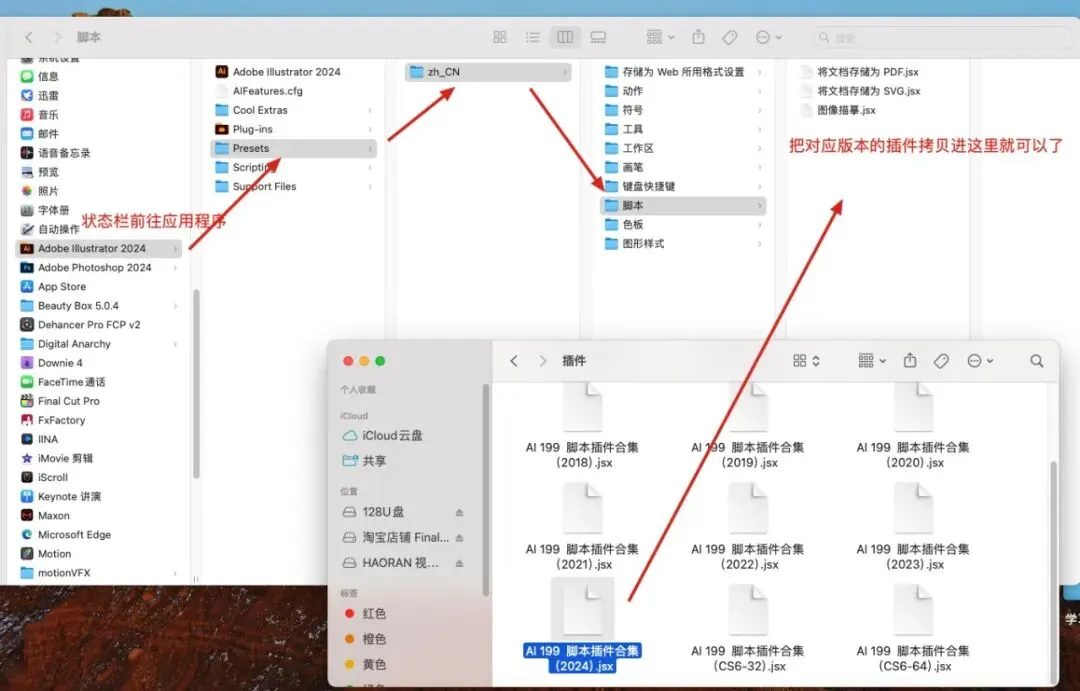The height and width of the screenshot is (691, 1080).
Task: Open grouping options in 插件 window
Action: click(x=872, y=361)
